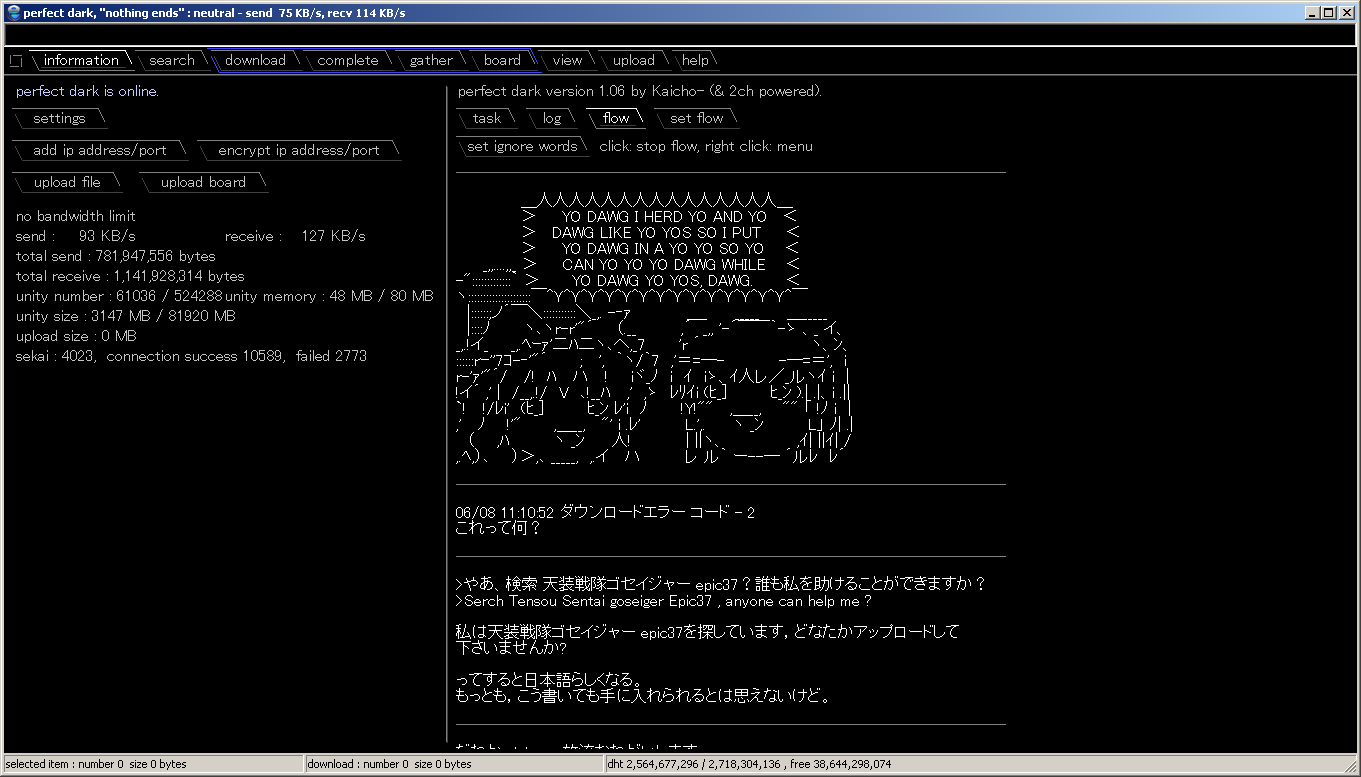
Task: Click selected item status bar entry
Action: (x=152, y=764)
